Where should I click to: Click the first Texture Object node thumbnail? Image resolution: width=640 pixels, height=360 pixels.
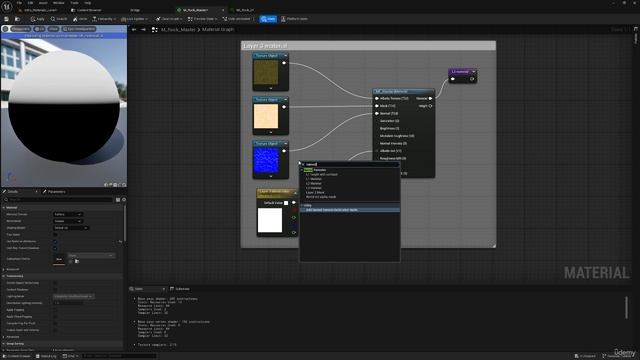tap(266, 72)
